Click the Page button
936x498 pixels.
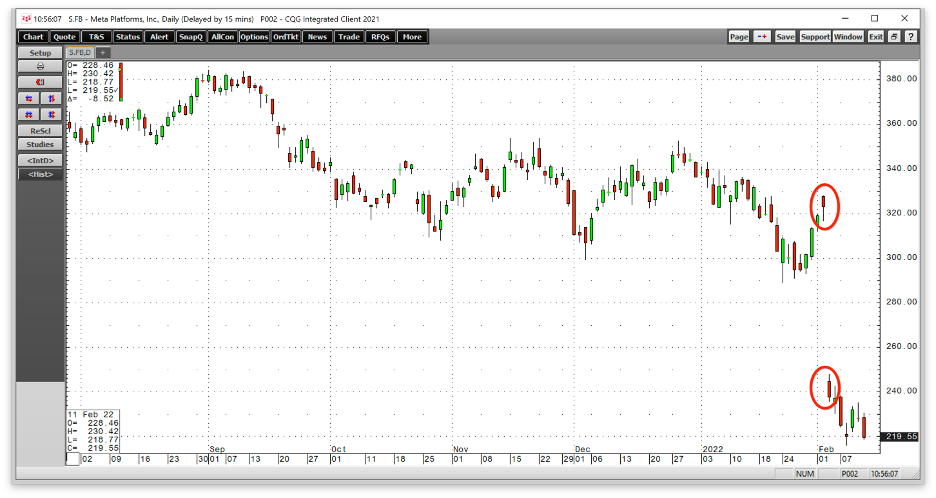(x=739, y=37)
